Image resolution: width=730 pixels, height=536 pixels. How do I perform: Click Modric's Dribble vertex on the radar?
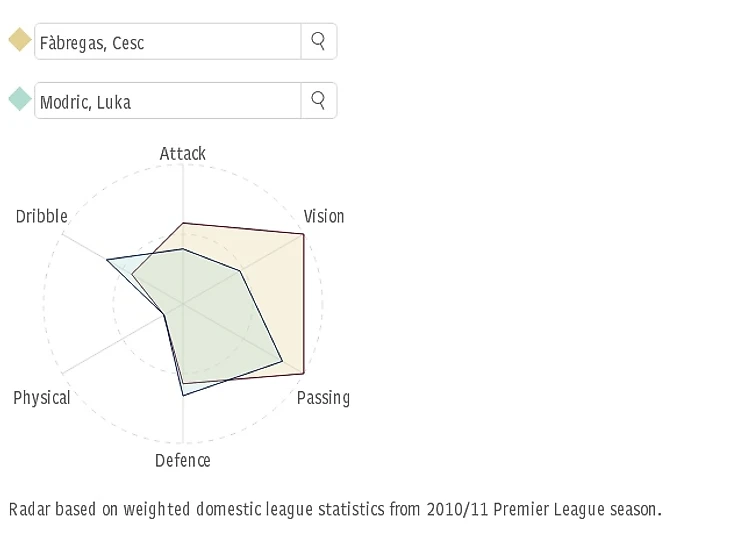click(x=107, y=260)
